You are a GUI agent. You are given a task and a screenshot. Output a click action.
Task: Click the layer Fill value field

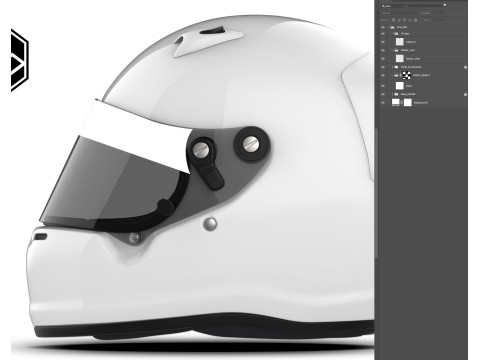point(436,20)
